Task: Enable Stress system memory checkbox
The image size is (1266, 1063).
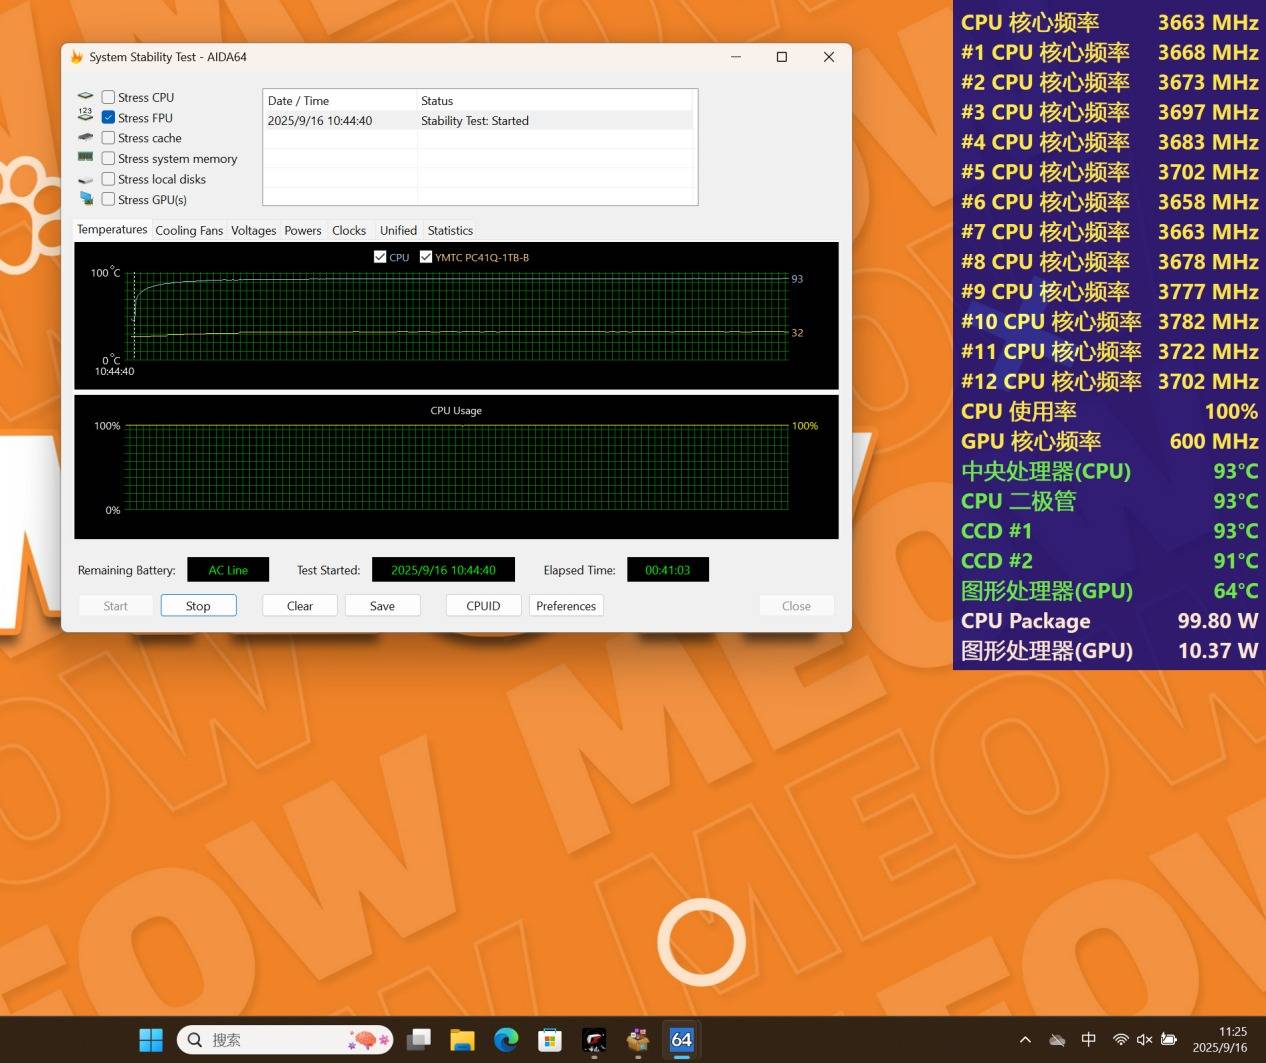Action: tap(109, 159)
